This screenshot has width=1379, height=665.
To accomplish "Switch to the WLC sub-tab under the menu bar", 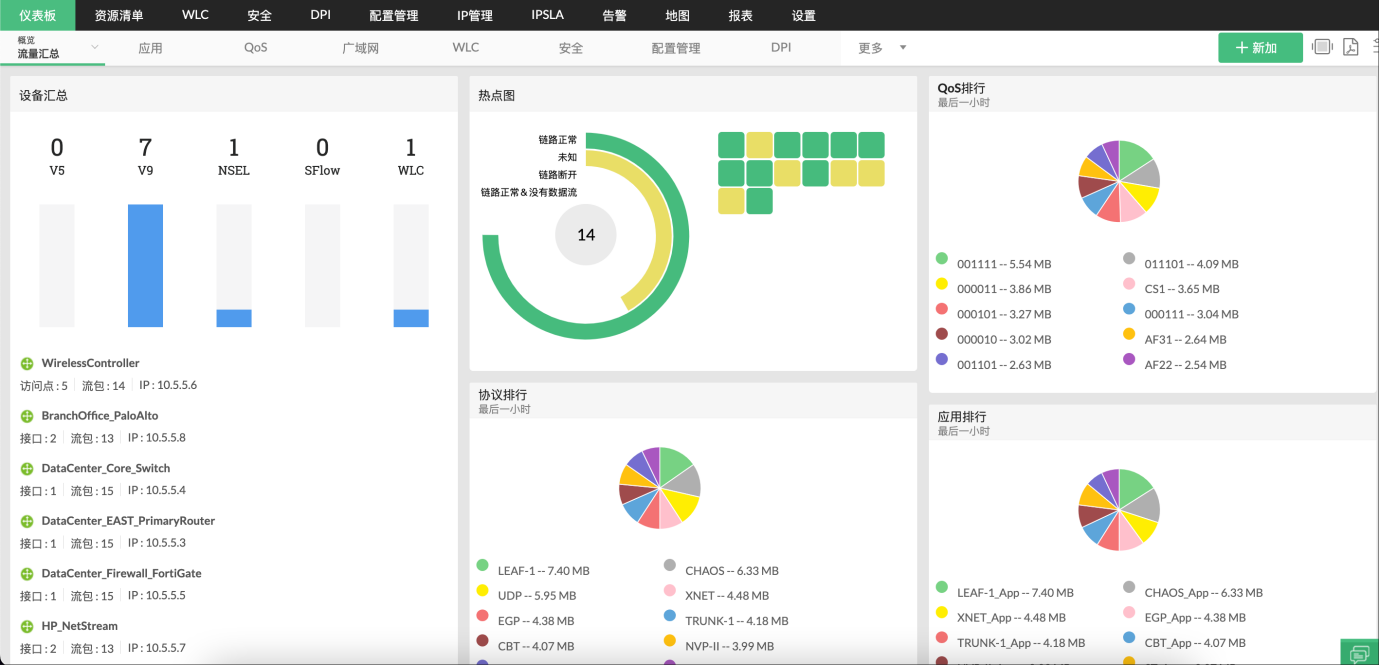I will click(466, 48).
